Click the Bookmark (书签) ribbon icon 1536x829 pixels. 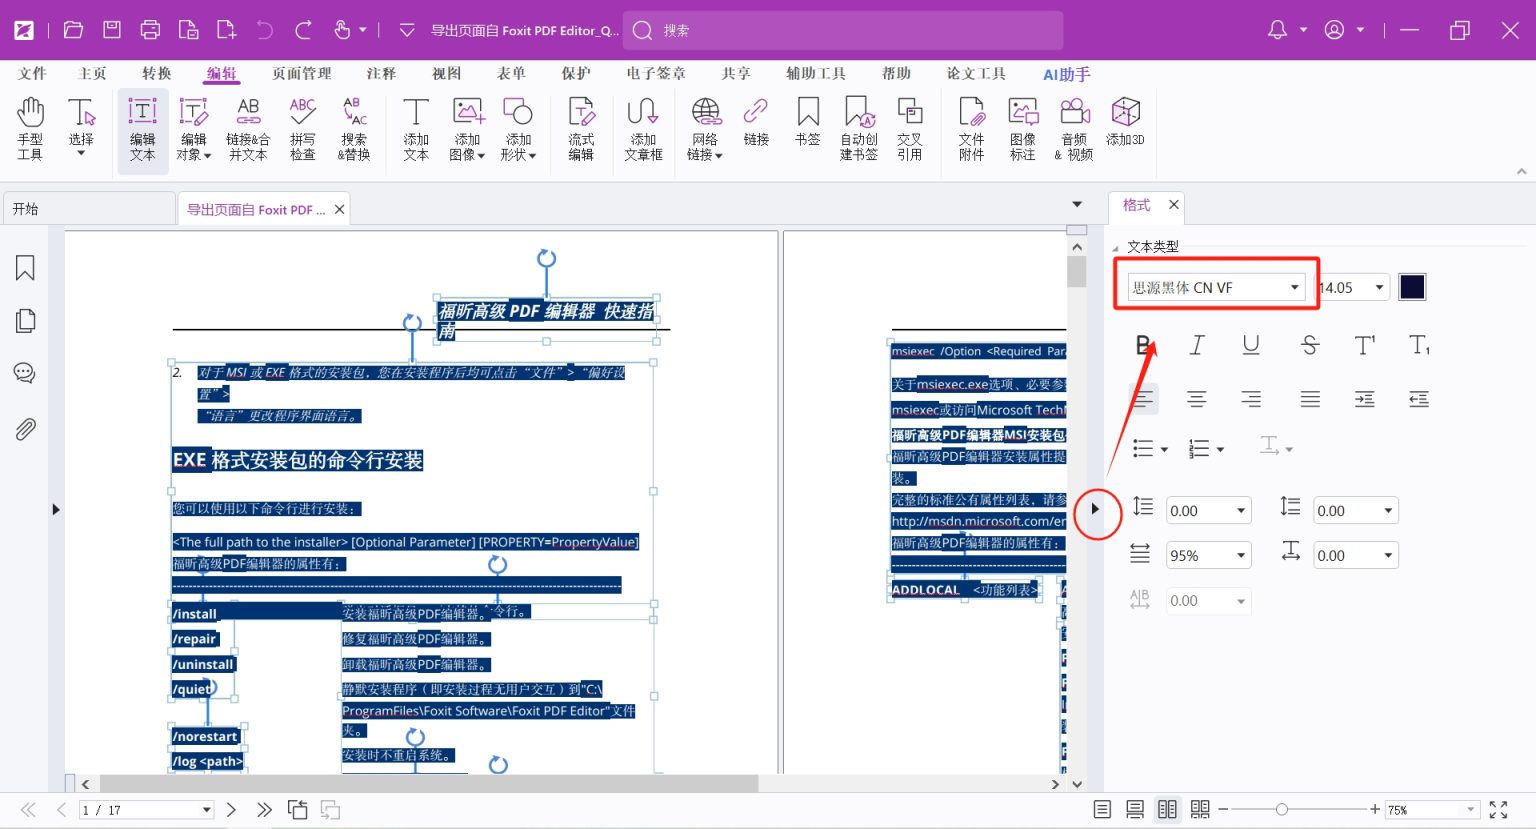point(807,122)
